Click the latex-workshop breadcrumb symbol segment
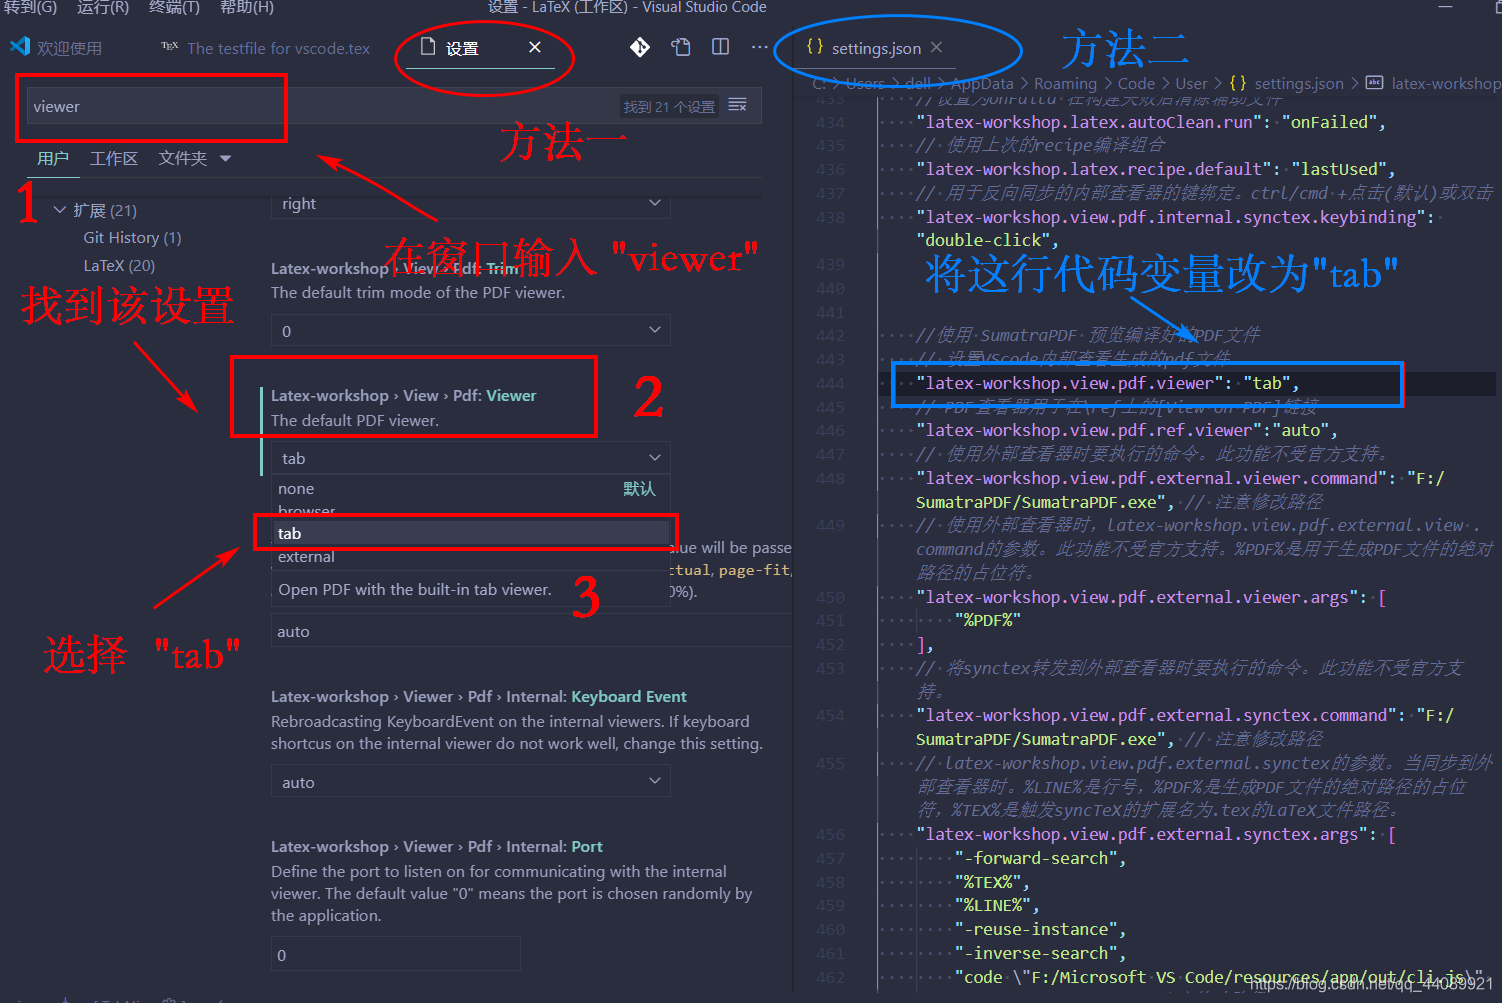 coord(1446,83)
